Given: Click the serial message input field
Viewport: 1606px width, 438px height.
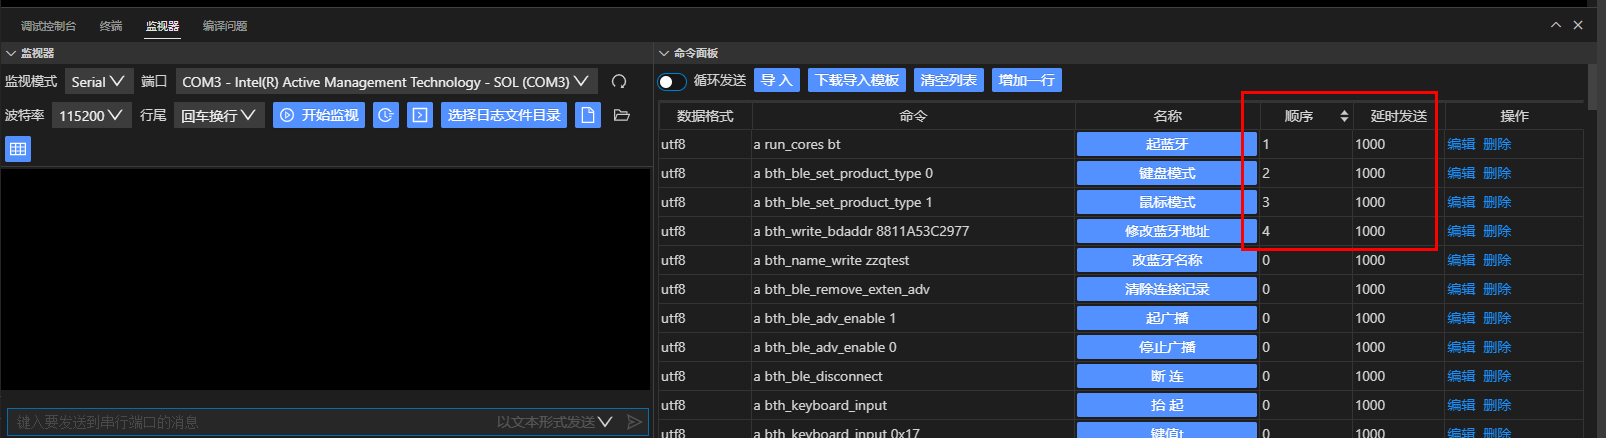Looking at the screenshot, I should click(x=250, y=422).
